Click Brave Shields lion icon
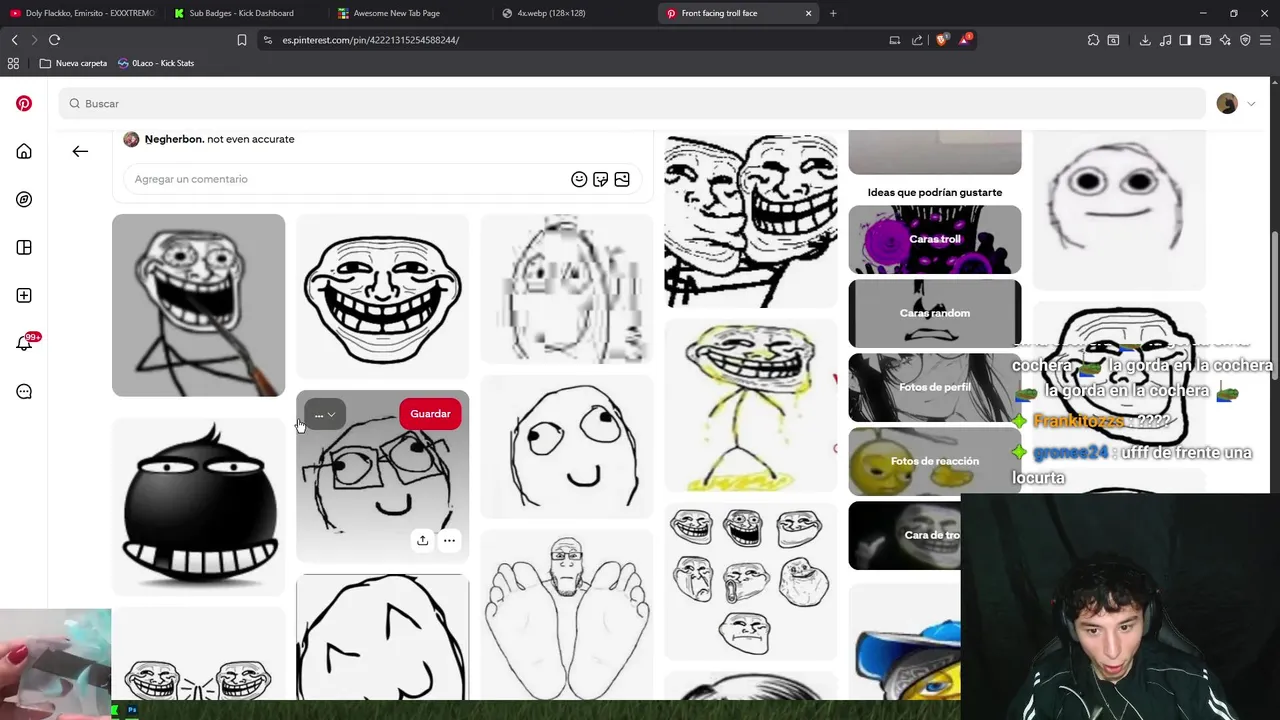This screenshot has height=720, width=1280. (941, 40)
